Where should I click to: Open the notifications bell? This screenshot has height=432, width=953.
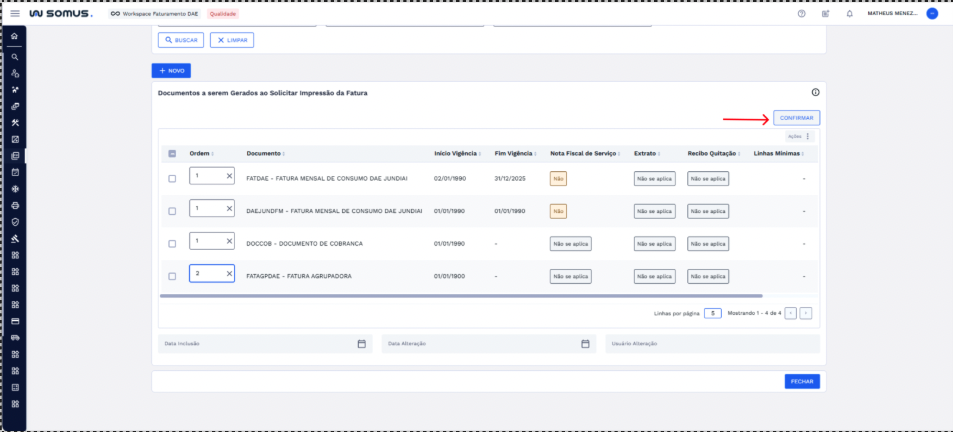(850, 14)
